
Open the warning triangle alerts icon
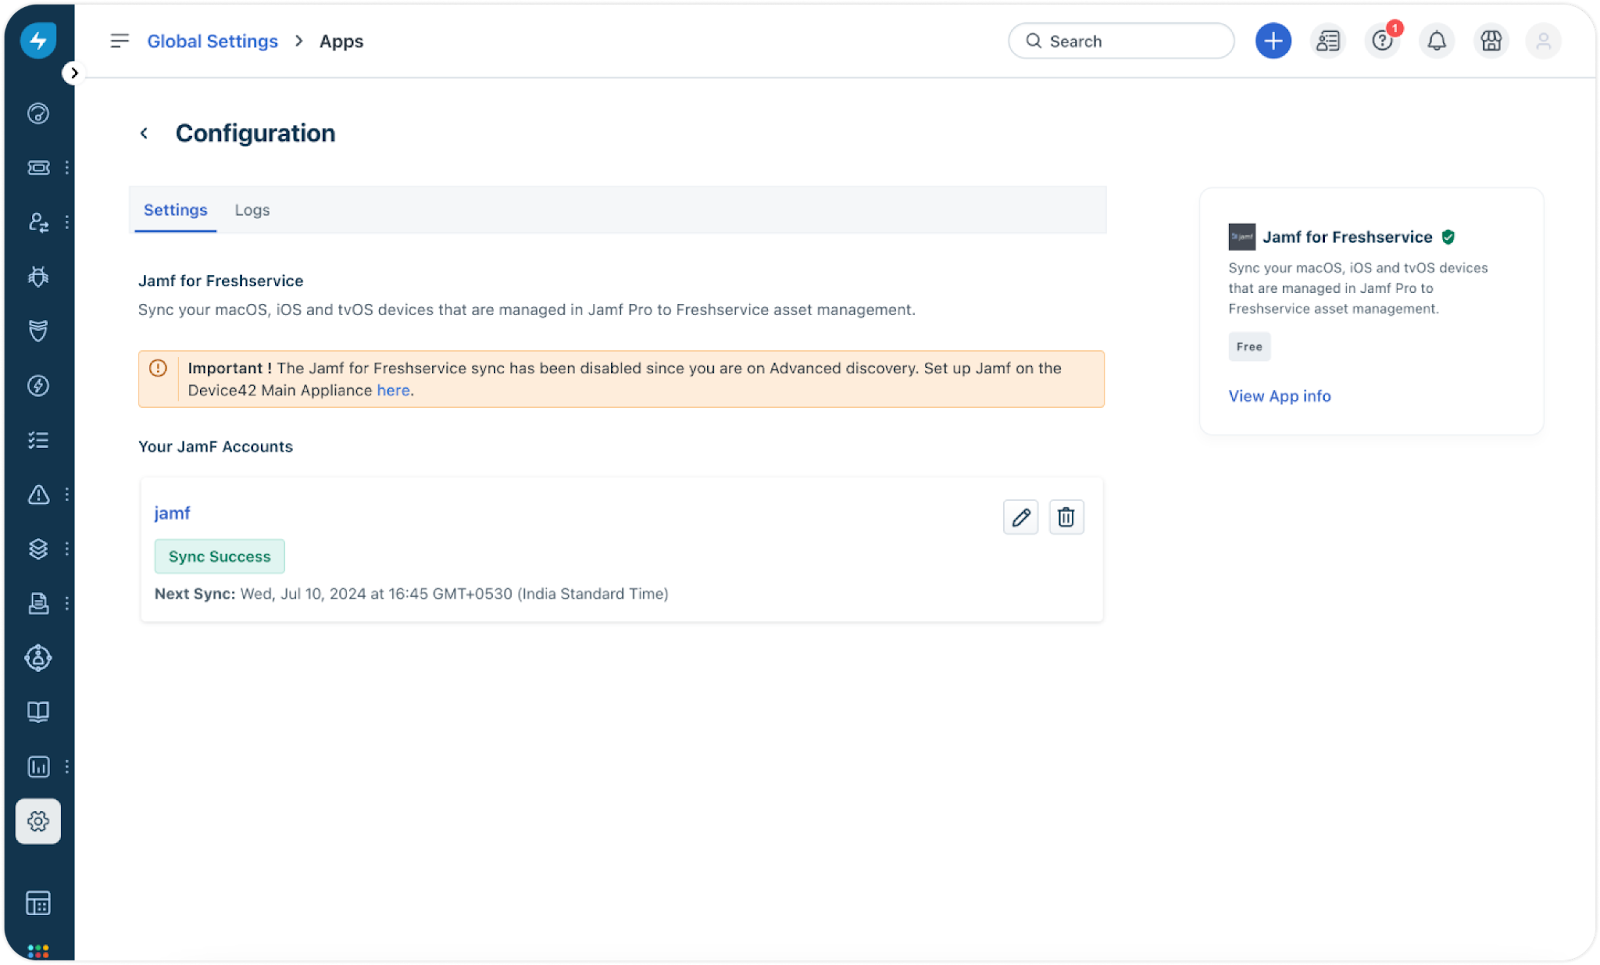pyautogui.click(x=38, y=495)
